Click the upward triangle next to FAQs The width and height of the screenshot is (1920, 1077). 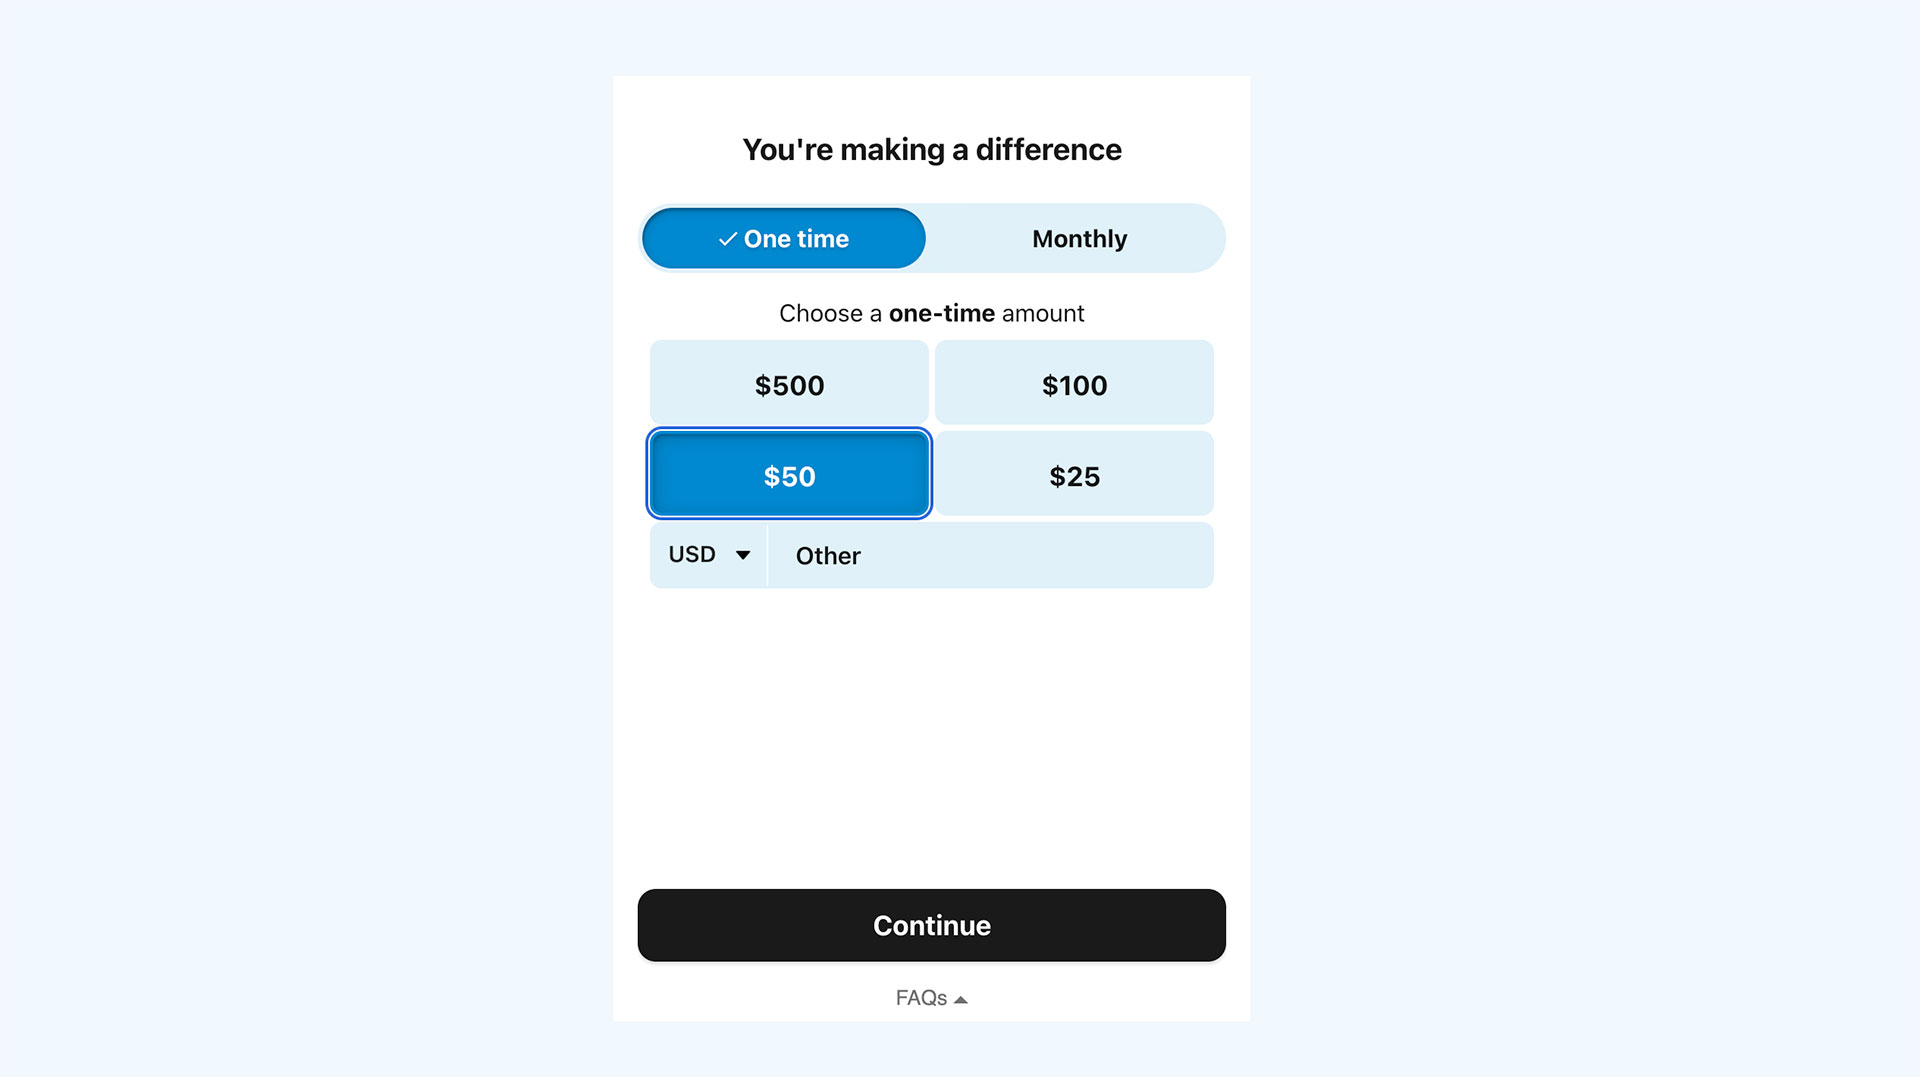click(x=961, y=999)
